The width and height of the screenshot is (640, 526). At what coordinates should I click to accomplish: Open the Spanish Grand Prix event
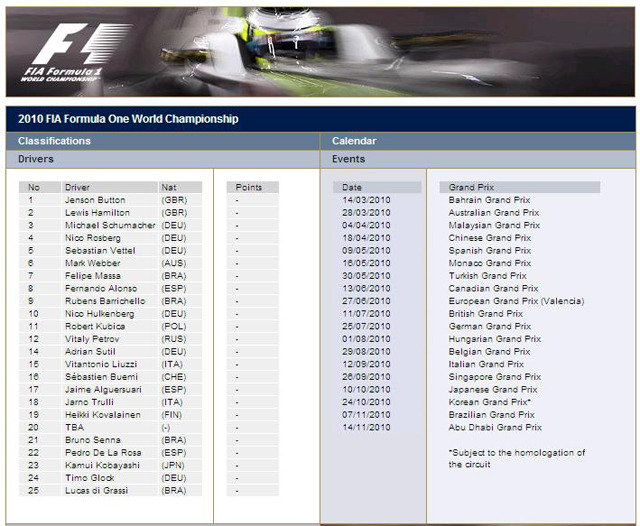coord(490,251)
